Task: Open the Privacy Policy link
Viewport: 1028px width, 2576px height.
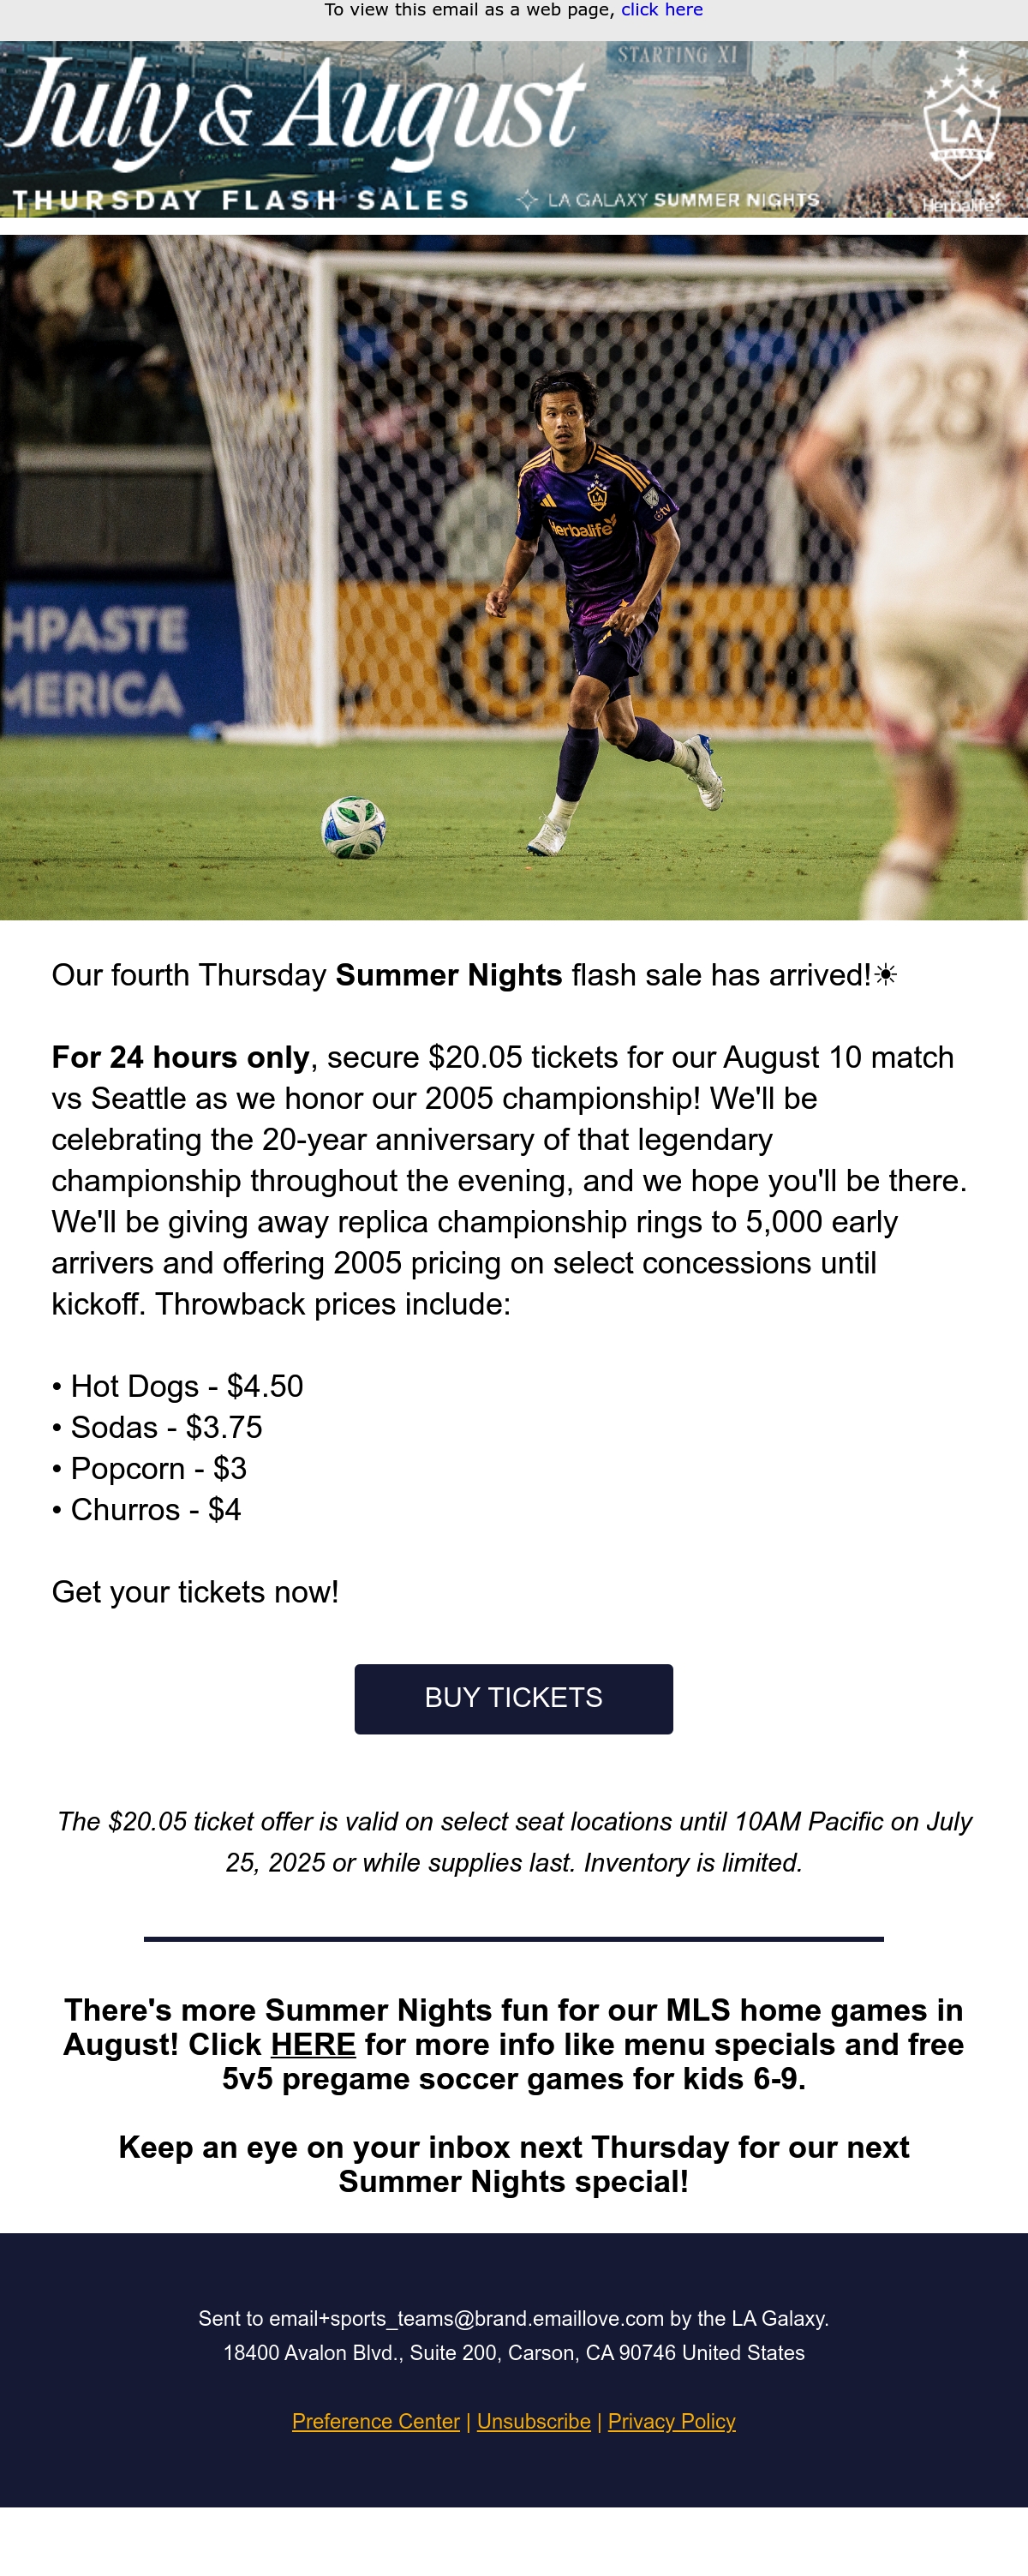Action: pos(672,2421)
